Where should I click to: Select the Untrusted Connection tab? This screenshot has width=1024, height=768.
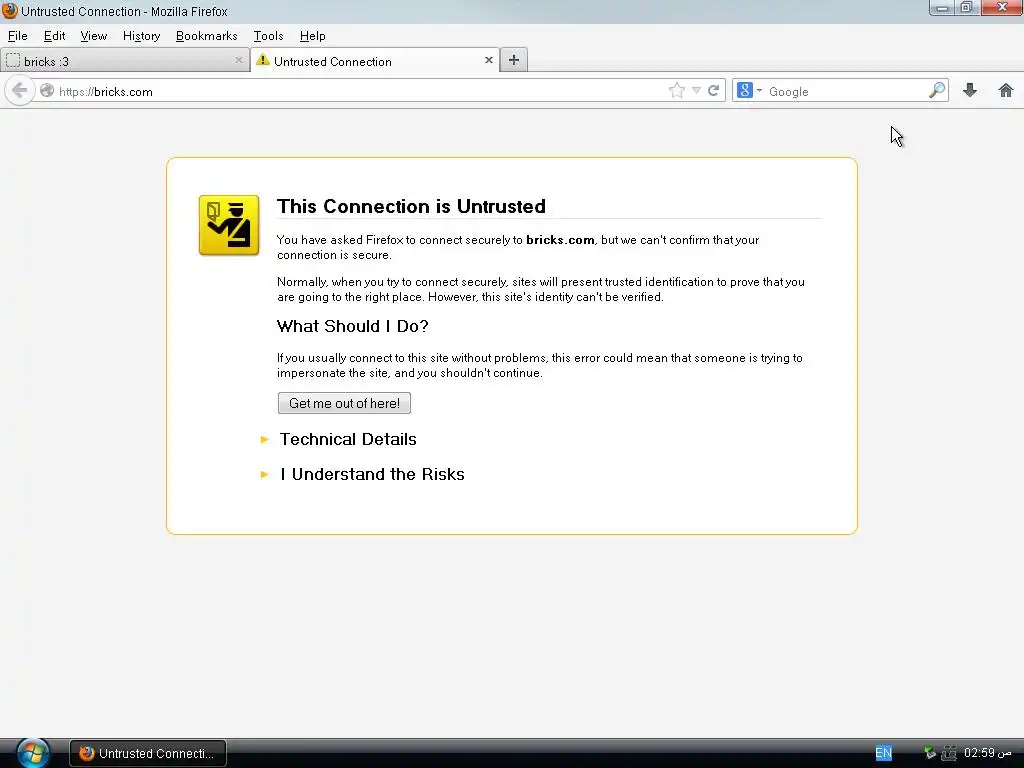tap(375, 61)
